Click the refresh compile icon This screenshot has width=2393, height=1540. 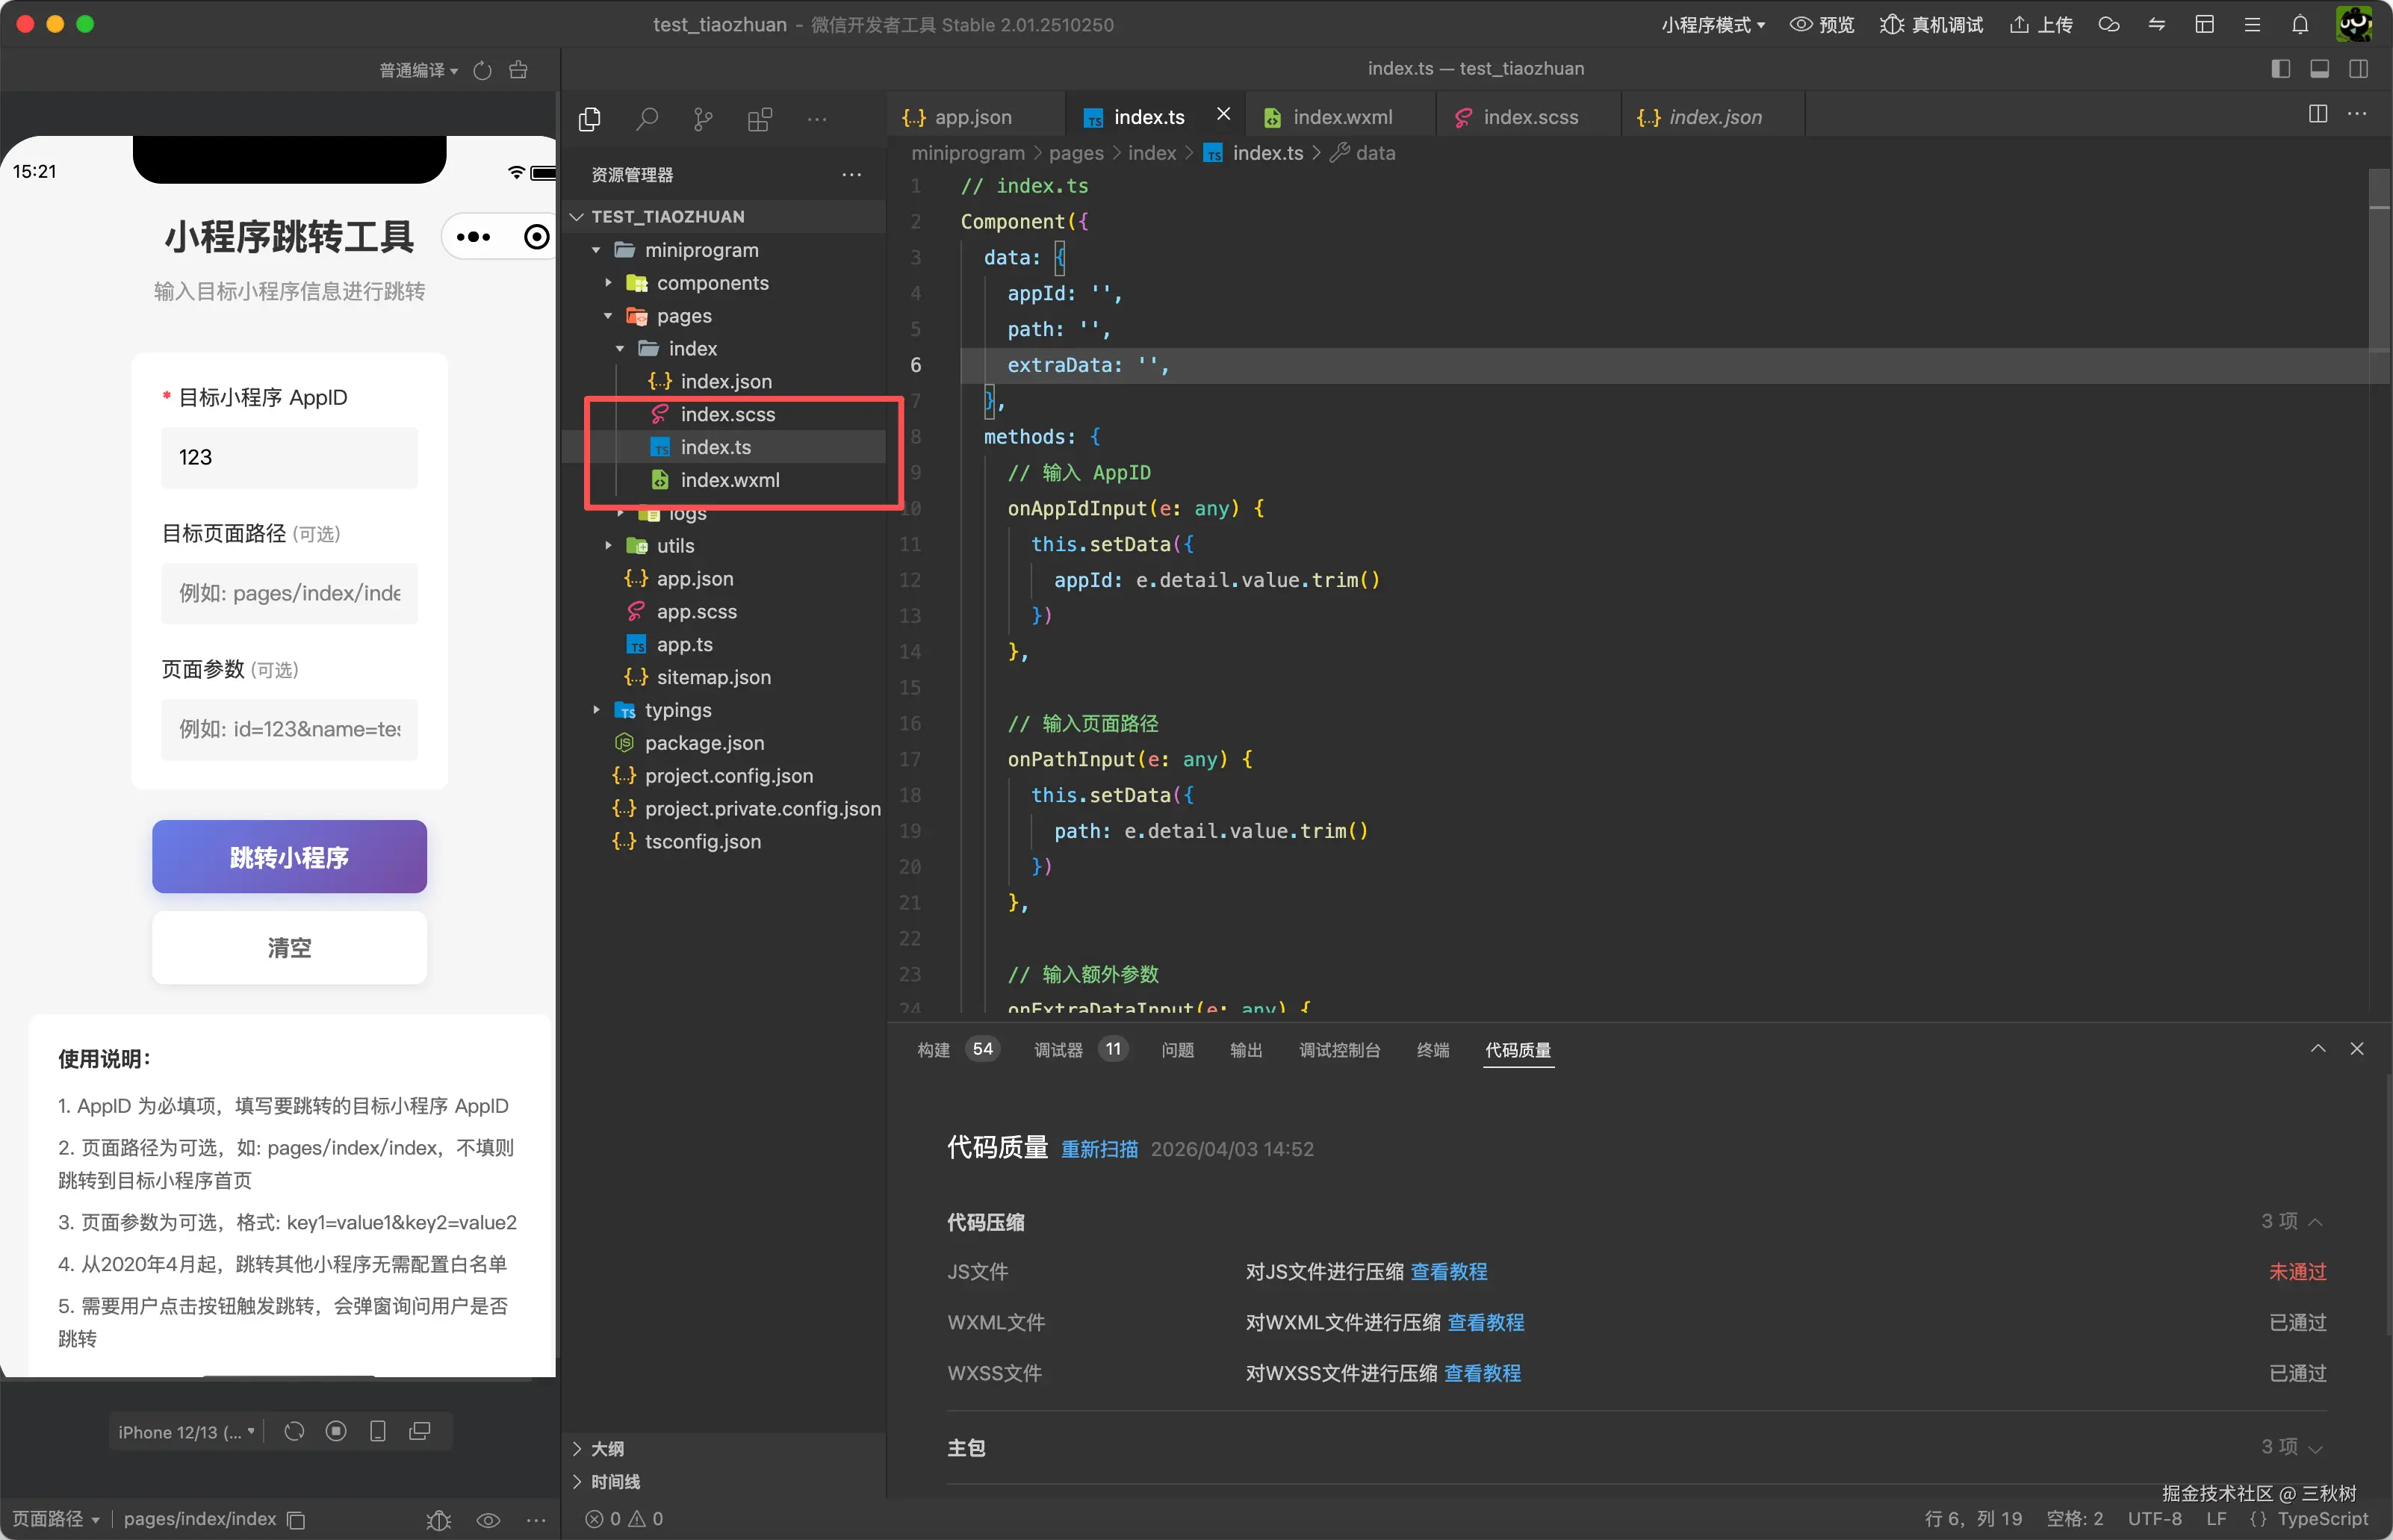[482, 70]
